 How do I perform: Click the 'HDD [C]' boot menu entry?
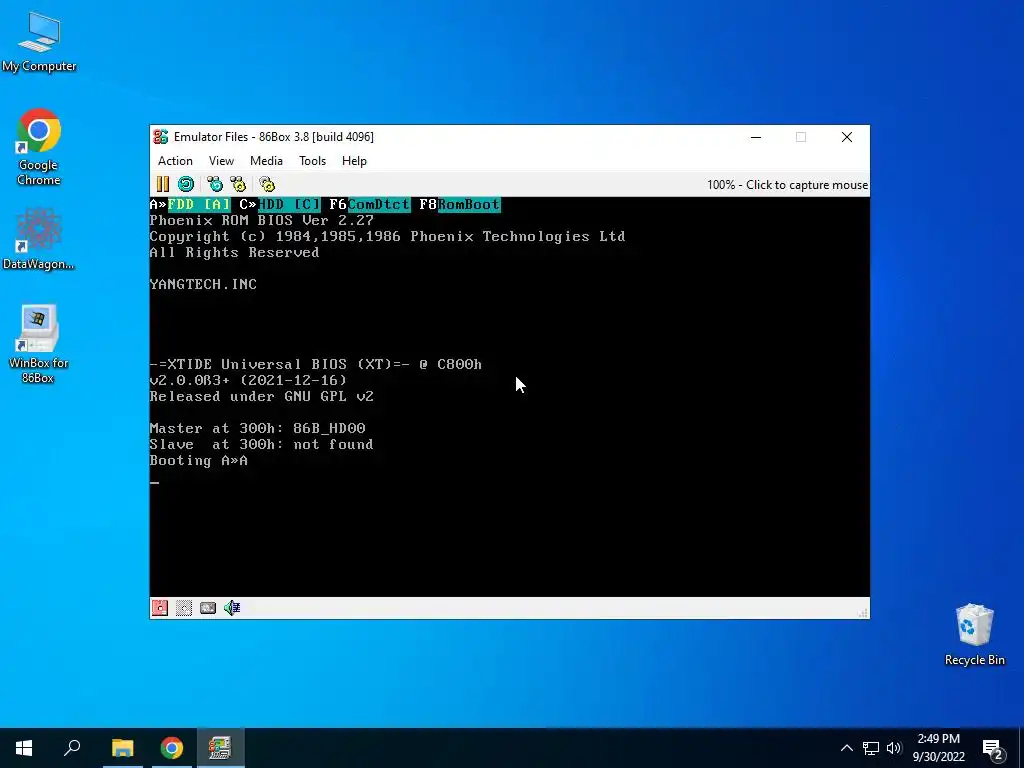pyautogui.click(x=289, y=204)
